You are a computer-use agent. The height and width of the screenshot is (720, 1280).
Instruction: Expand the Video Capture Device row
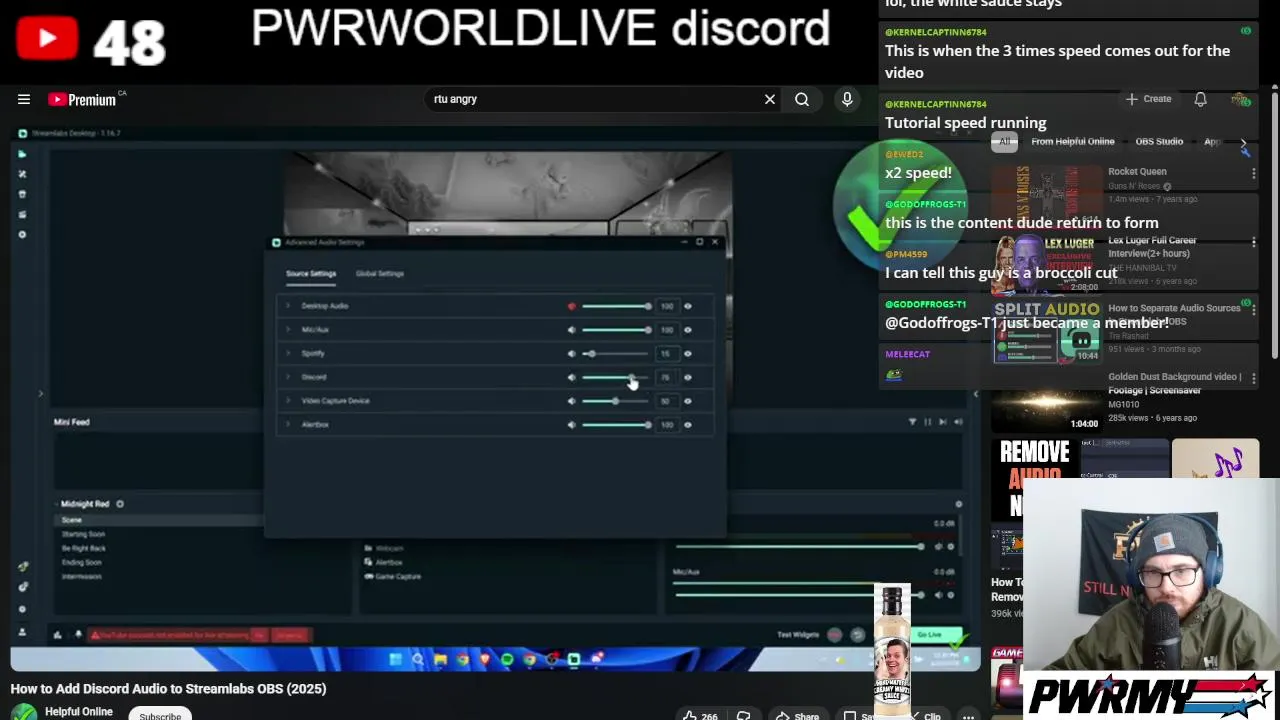[288, 401]
